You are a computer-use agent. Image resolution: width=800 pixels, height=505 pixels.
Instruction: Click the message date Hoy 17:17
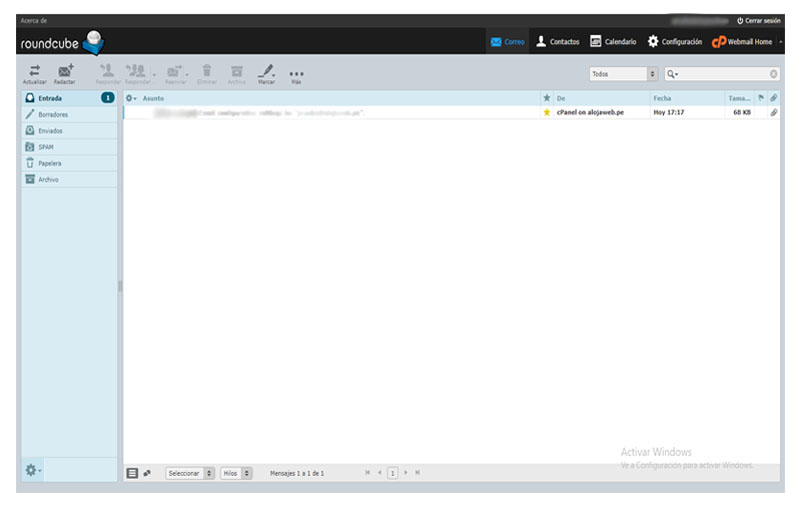(668, 112)
